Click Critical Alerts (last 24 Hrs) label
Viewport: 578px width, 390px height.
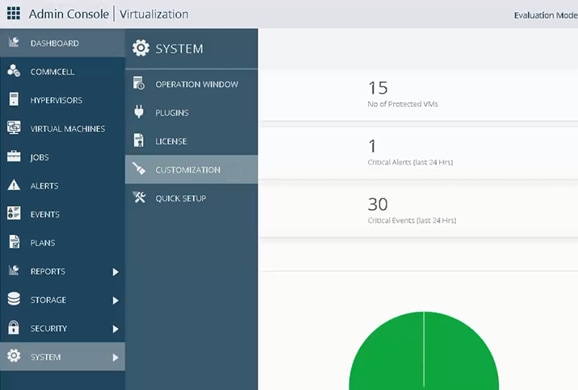(x=410, y=162)
